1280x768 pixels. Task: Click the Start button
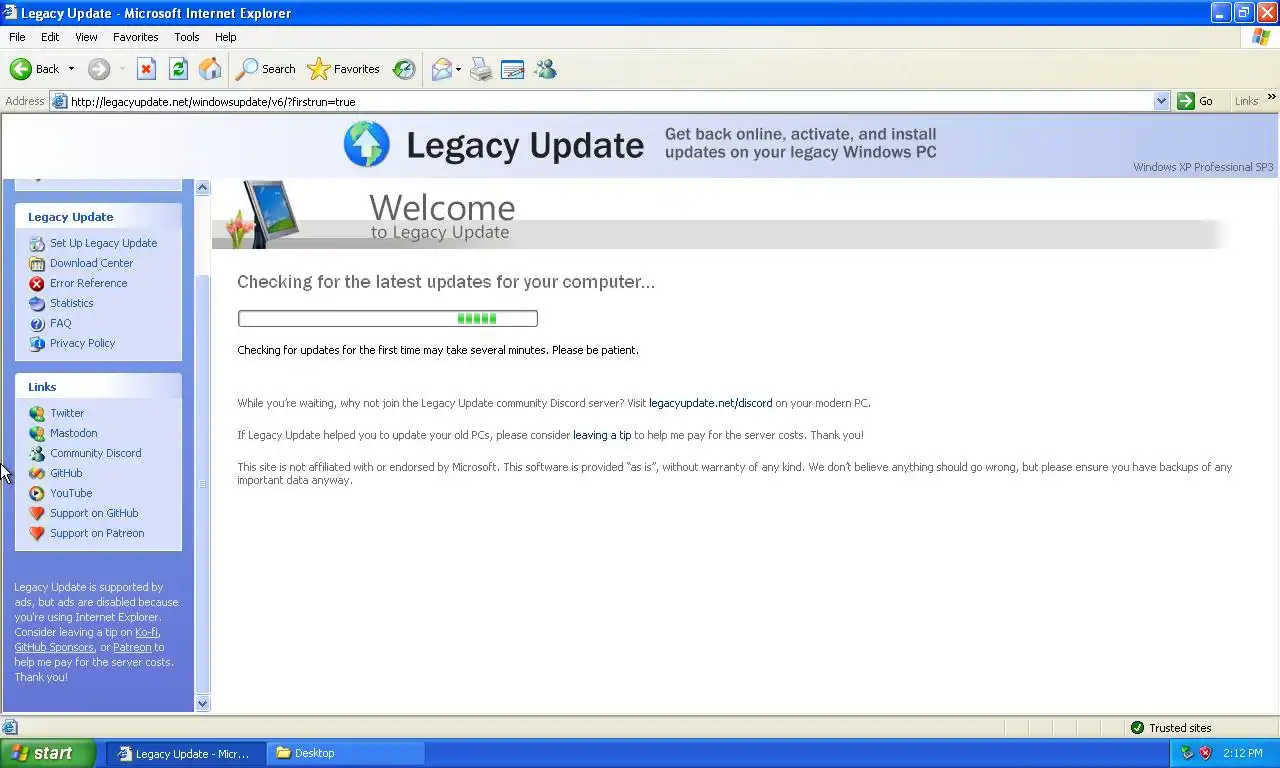point(48,753)
